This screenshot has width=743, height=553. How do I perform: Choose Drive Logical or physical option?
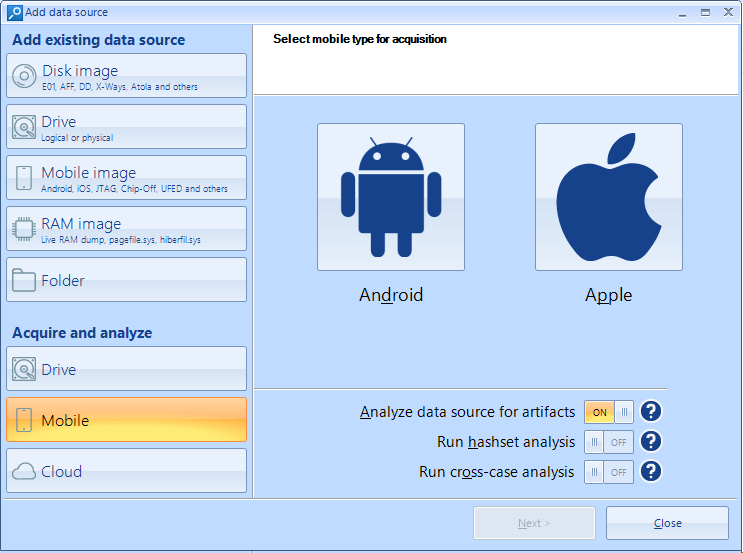coord(127,127)
